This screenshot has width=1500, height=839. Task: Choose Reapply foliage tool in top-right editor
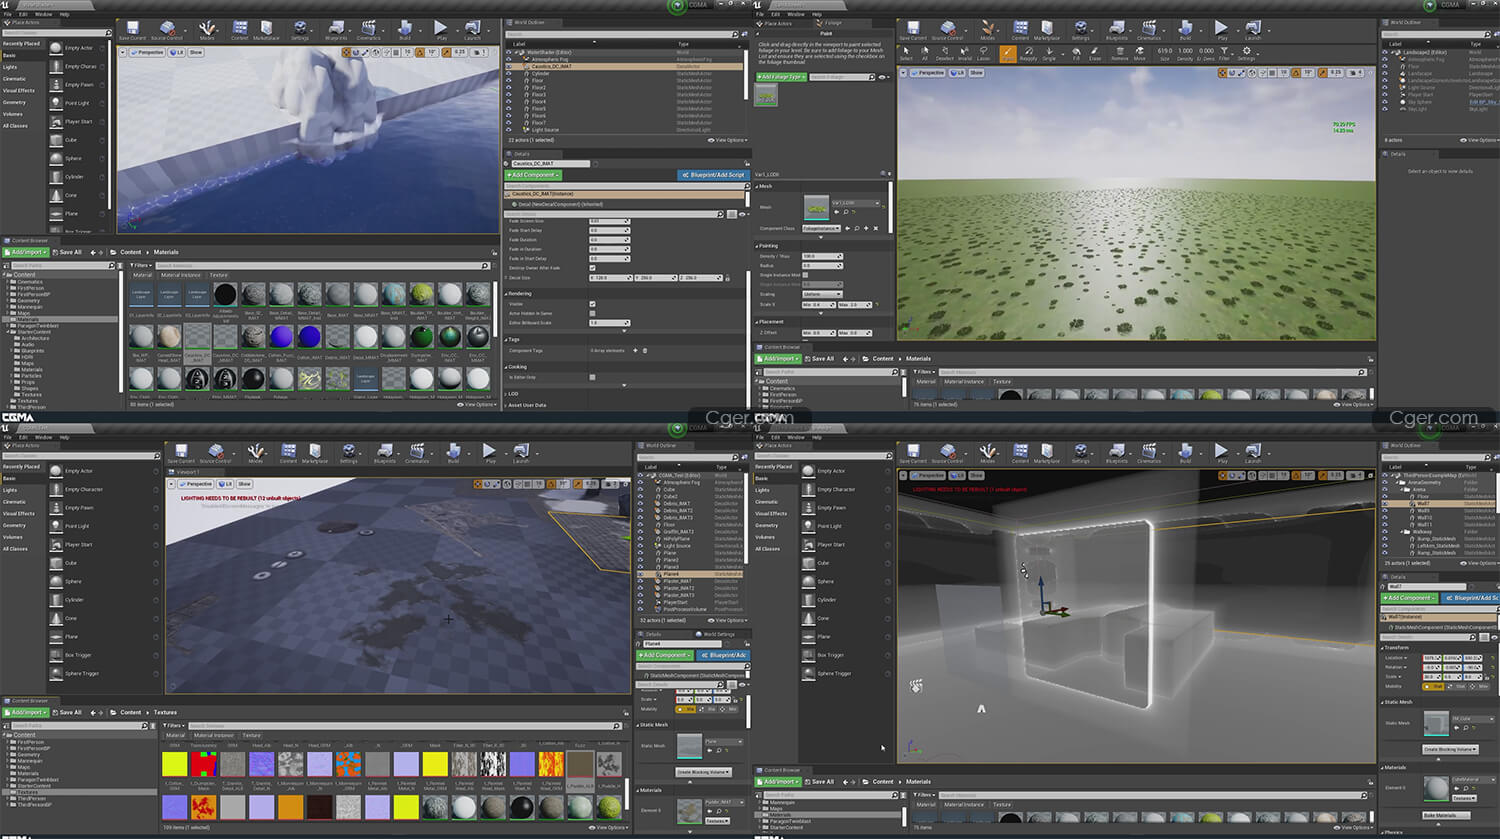pyautogui.click(x=1028, y=53)
